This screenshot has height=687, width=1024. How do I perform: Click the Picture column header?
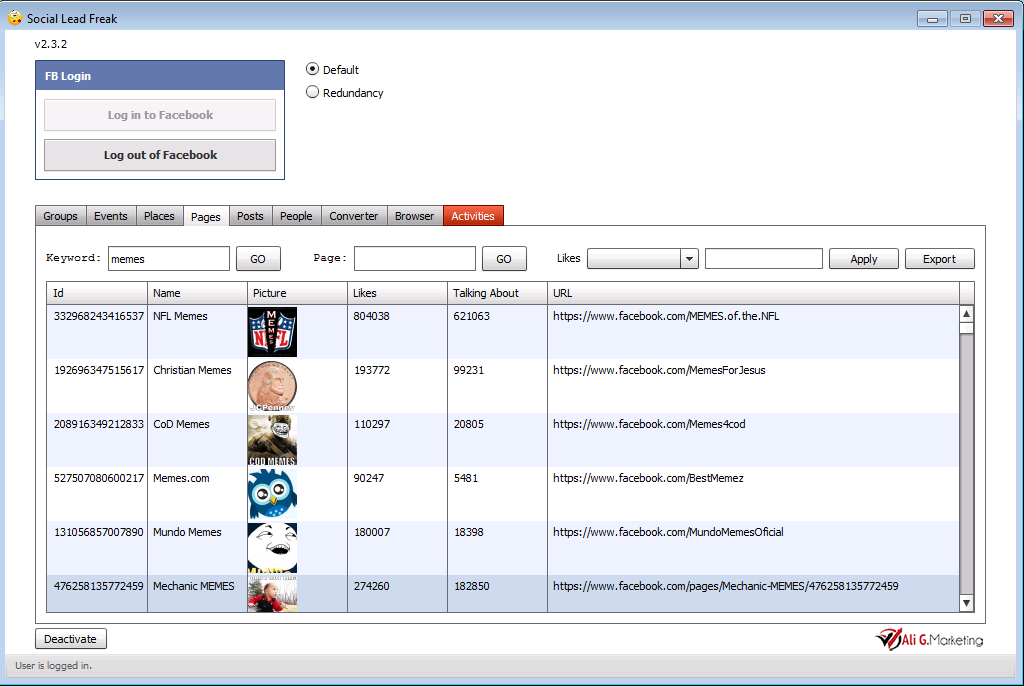(x=297, y=293)
